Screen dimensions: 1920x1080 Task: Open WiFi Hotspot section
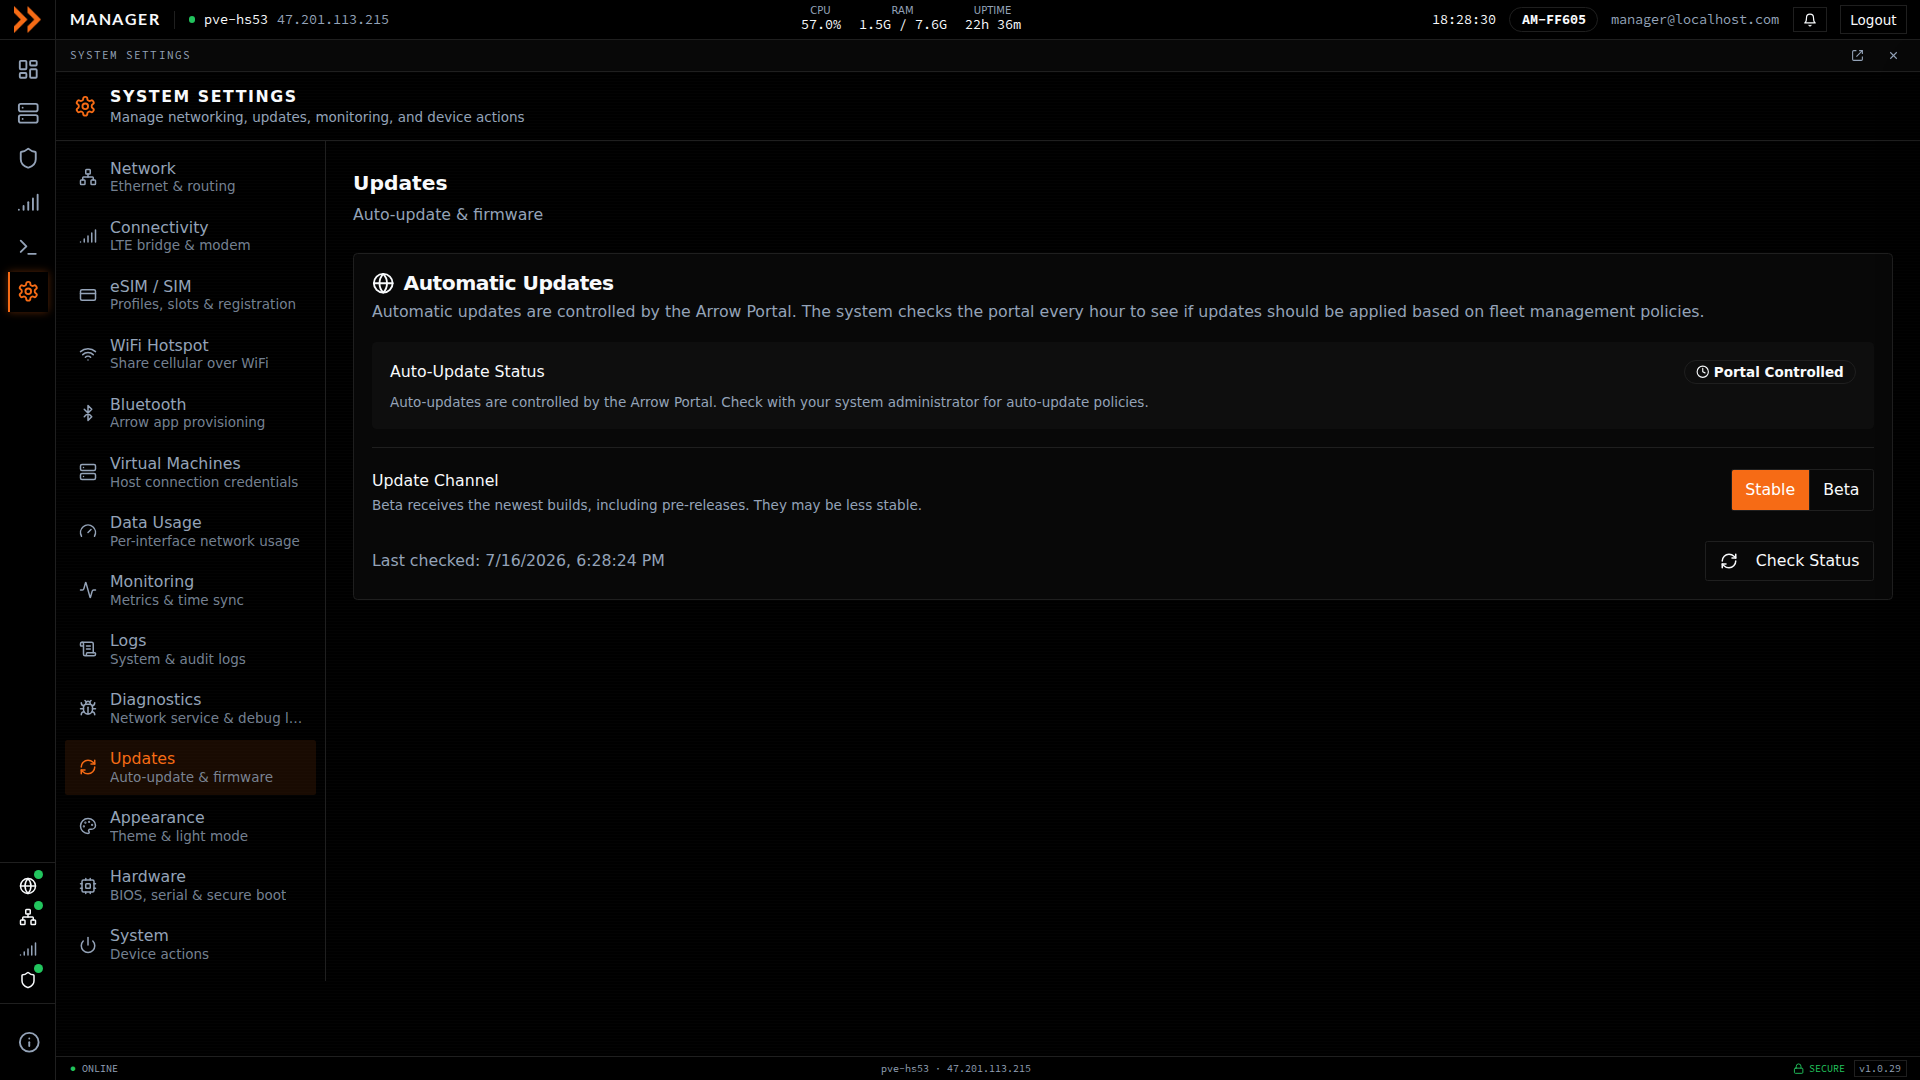pyautogui.click(x=190, y=354)
